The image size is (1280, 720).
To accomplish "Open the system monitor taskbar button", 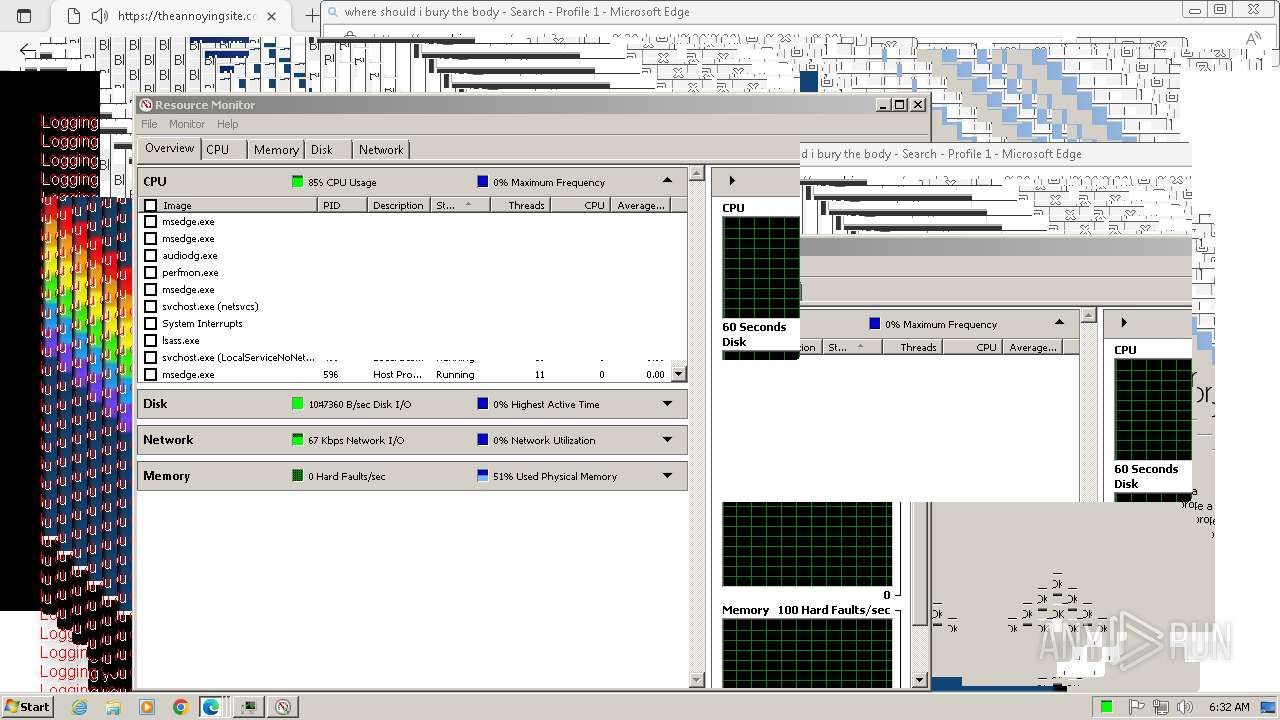I will click(248, 707).
